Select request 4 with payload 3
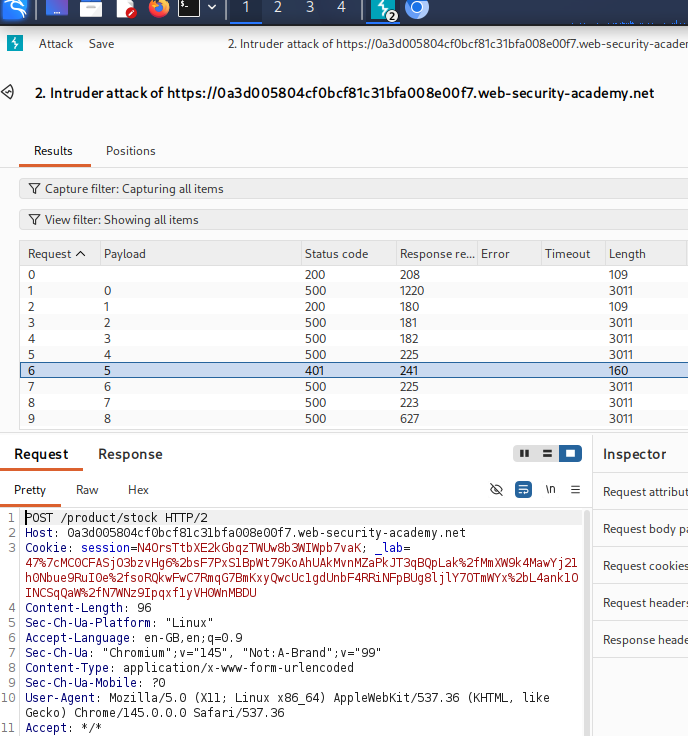 (353, 338)
